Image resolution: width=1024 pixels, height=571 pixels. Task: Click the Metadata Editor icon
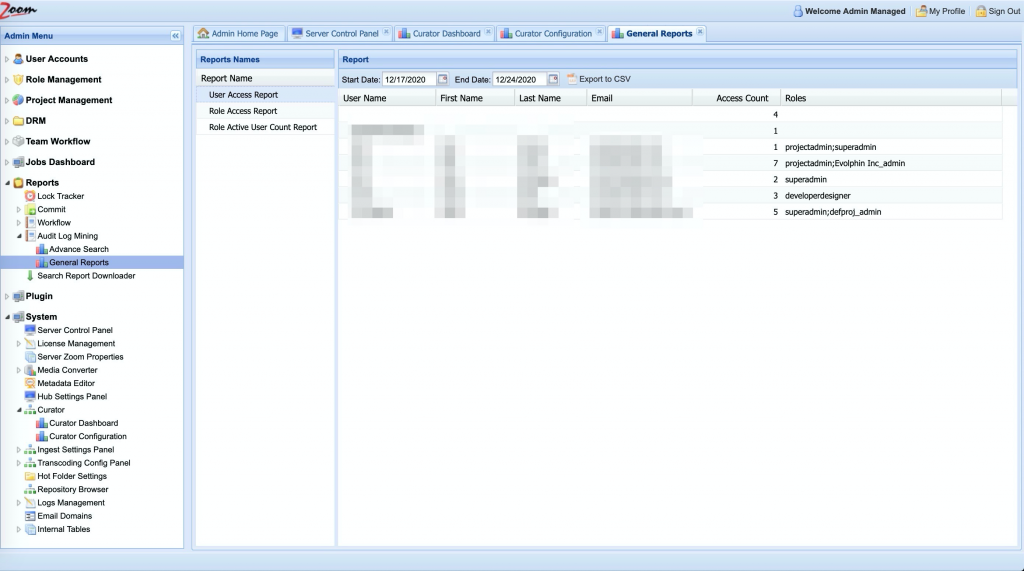(x=30, y=383)
